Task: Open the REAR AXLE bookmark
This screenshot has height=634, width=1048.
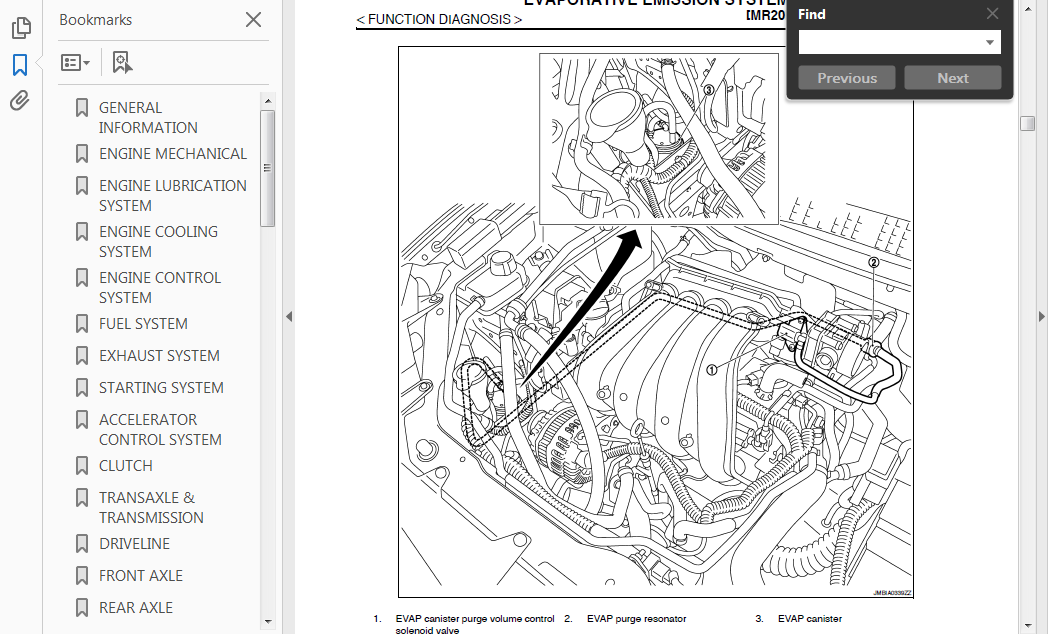Action: [x=136, y=608]
